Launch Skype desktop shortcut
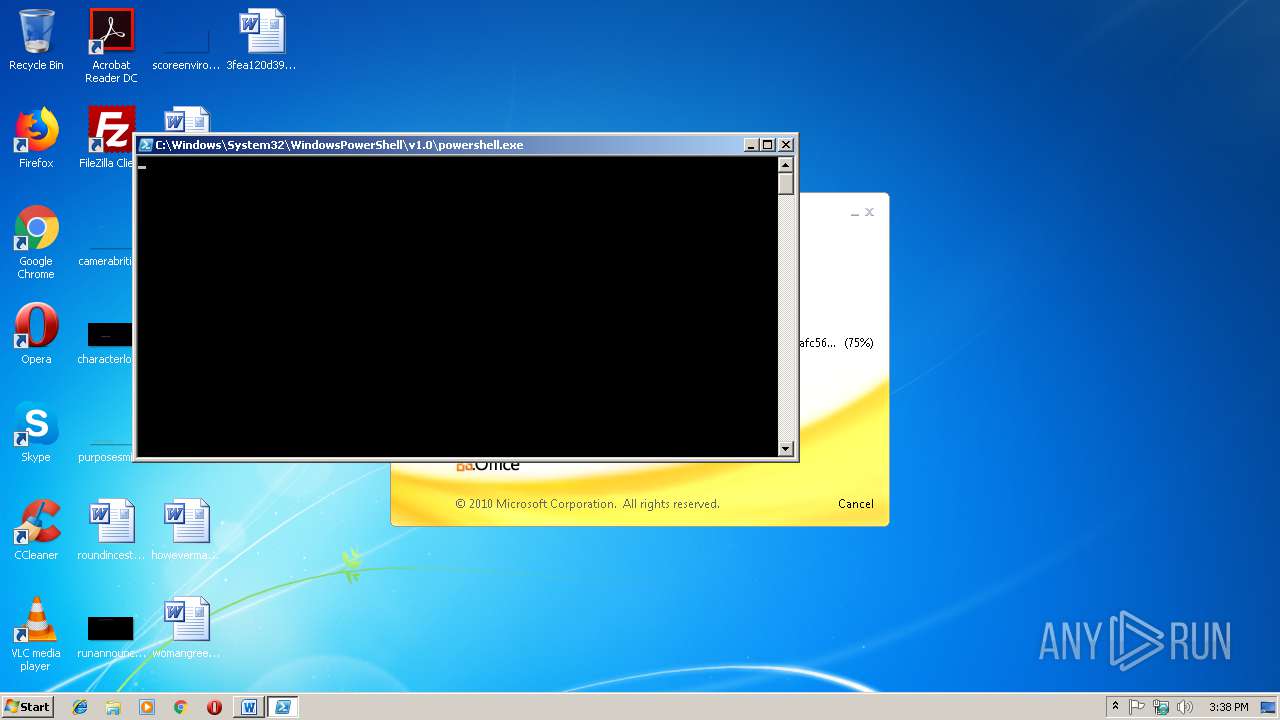Screen dimensions: 1280x720 tap(36, 432)
